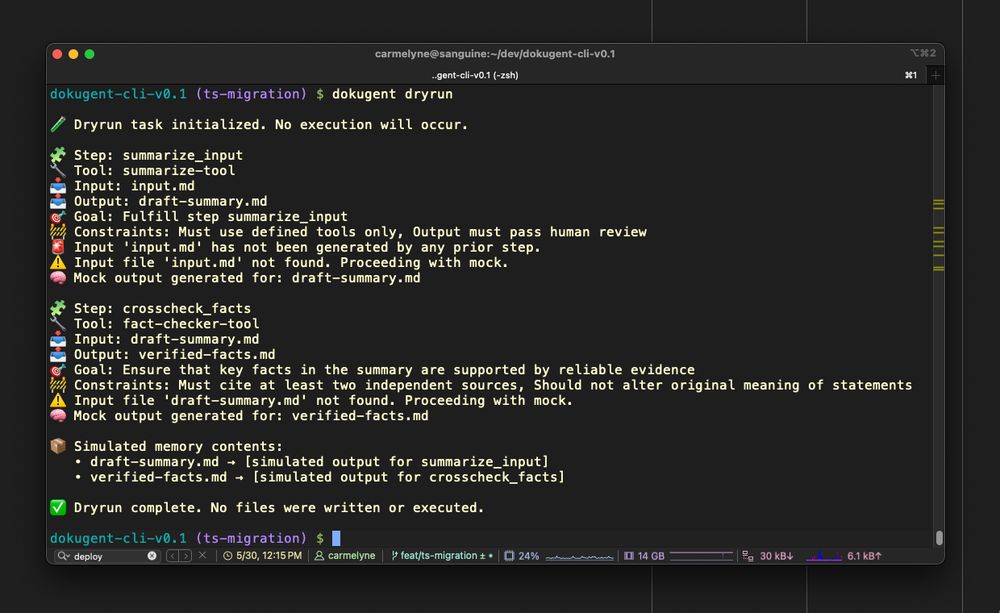The height and width of the screenshot is (613, 1000).
Task: Click the CPU usage sparkline graph
Action: pos(579,556)
